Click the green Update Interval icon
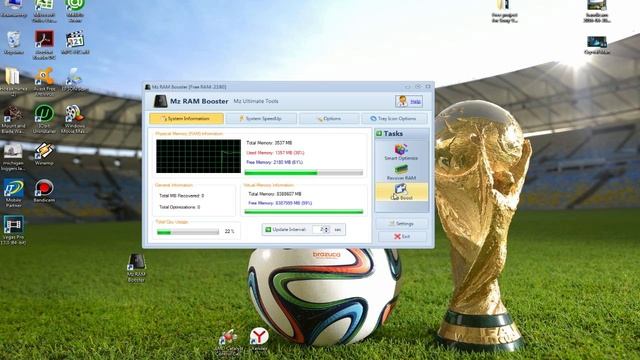 click(x=268, y=230)
